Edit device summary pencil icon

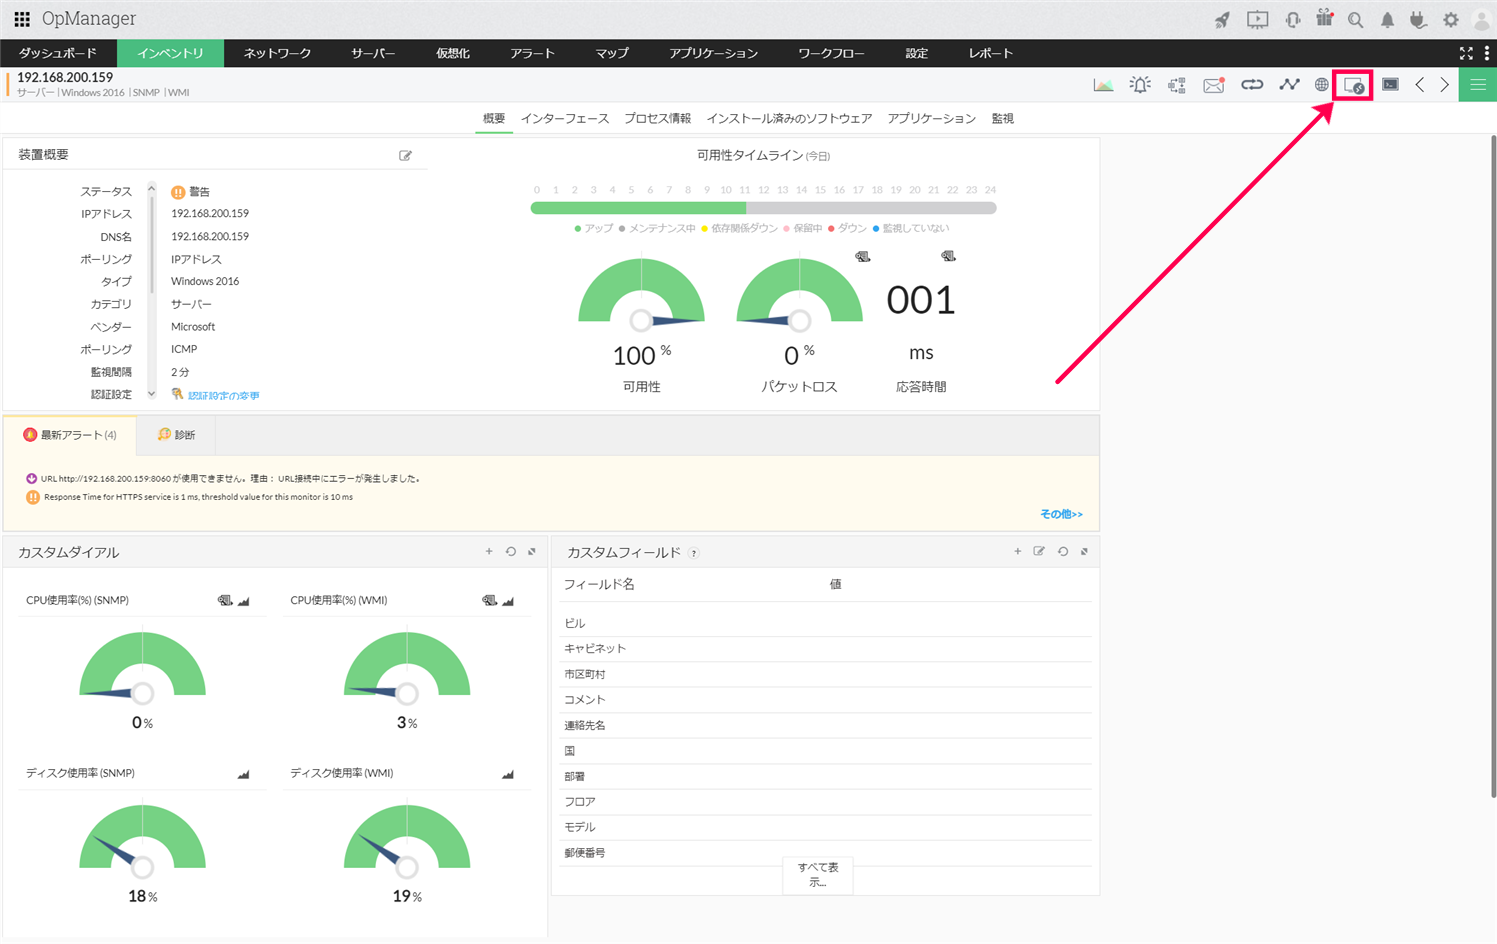click(x=405, y=155)
